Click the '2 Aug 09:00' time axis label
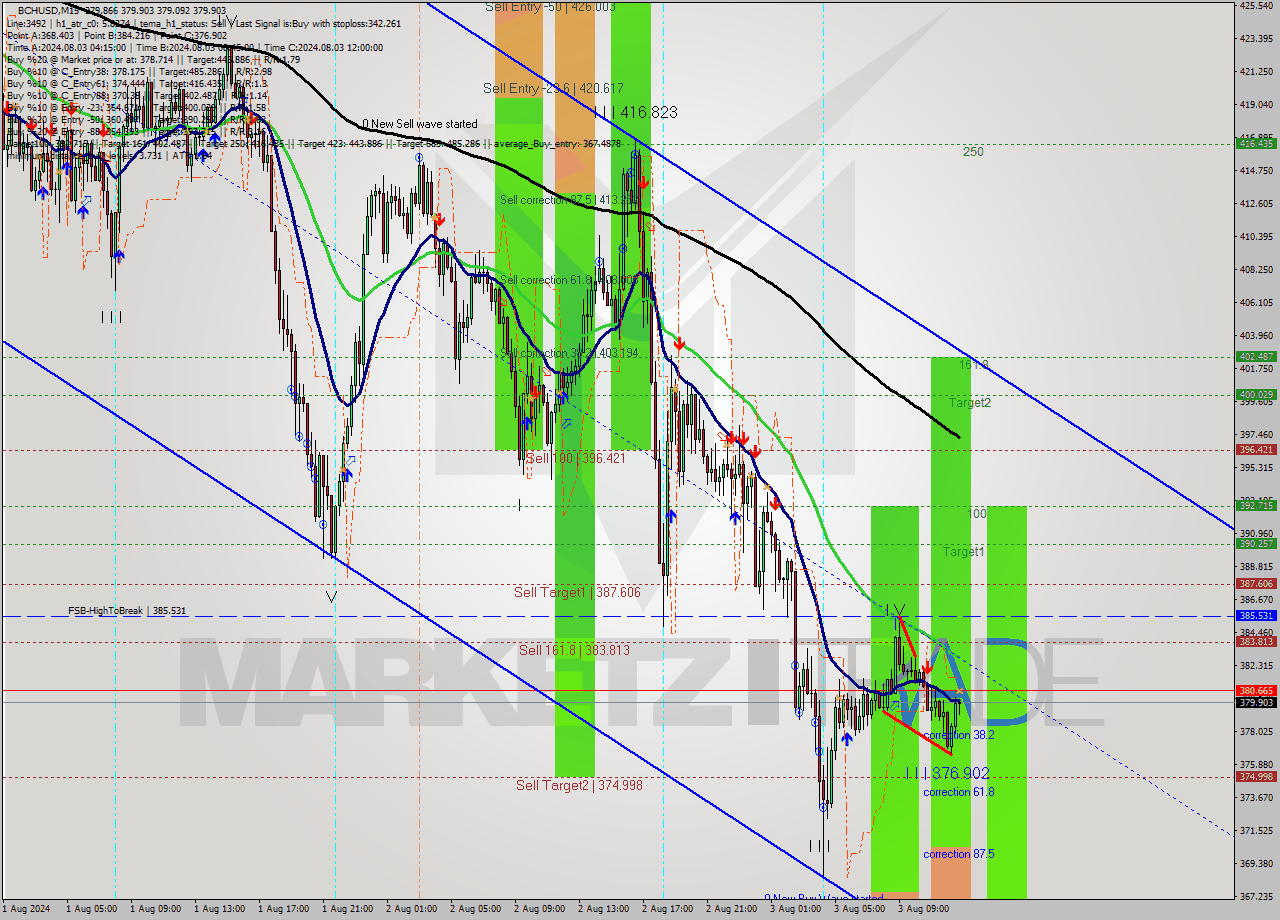The width and height of the screenshot is (1280, 920). [541, 909]
